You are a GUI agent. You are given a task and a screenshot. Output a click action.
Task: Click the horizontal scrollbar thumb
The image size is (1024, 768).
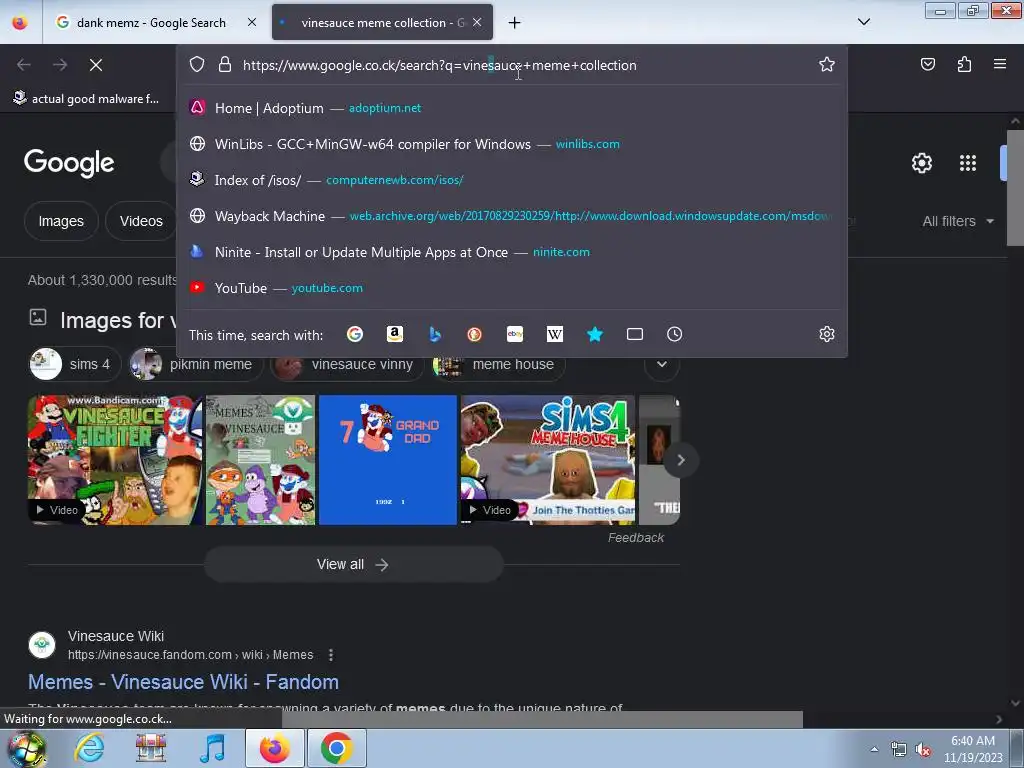[542, 719]
